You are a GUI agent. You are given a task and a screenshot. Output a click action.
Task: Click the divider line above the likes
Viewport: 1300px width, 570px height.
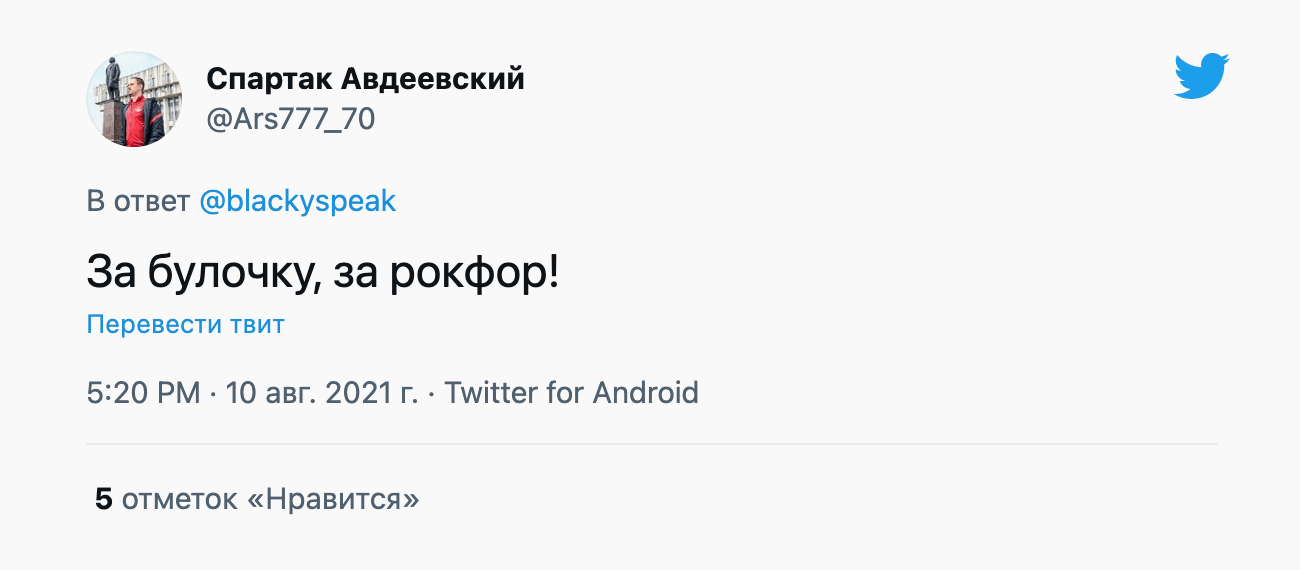coord(652,443)
